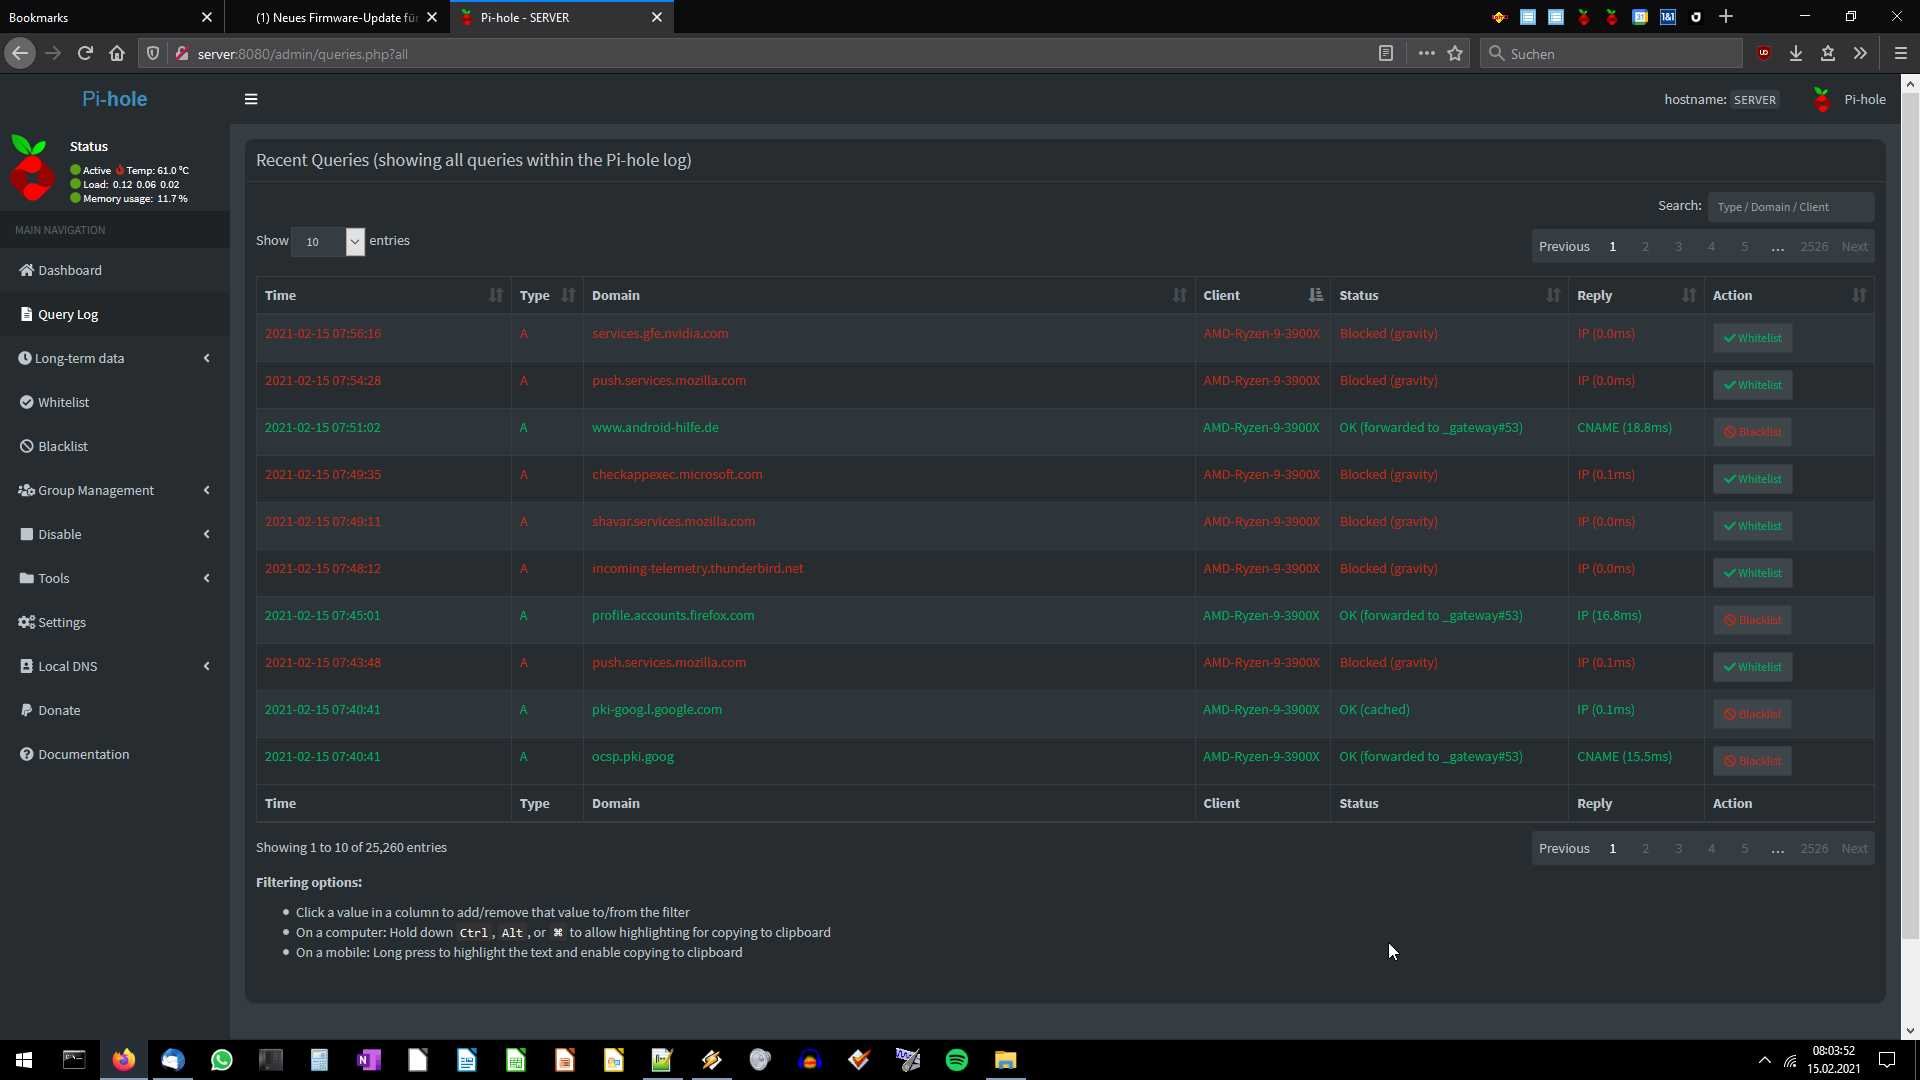The width and height of the screenshot is (1920, 1080).
Task: Sort table by Domain column
Action: 889,295
